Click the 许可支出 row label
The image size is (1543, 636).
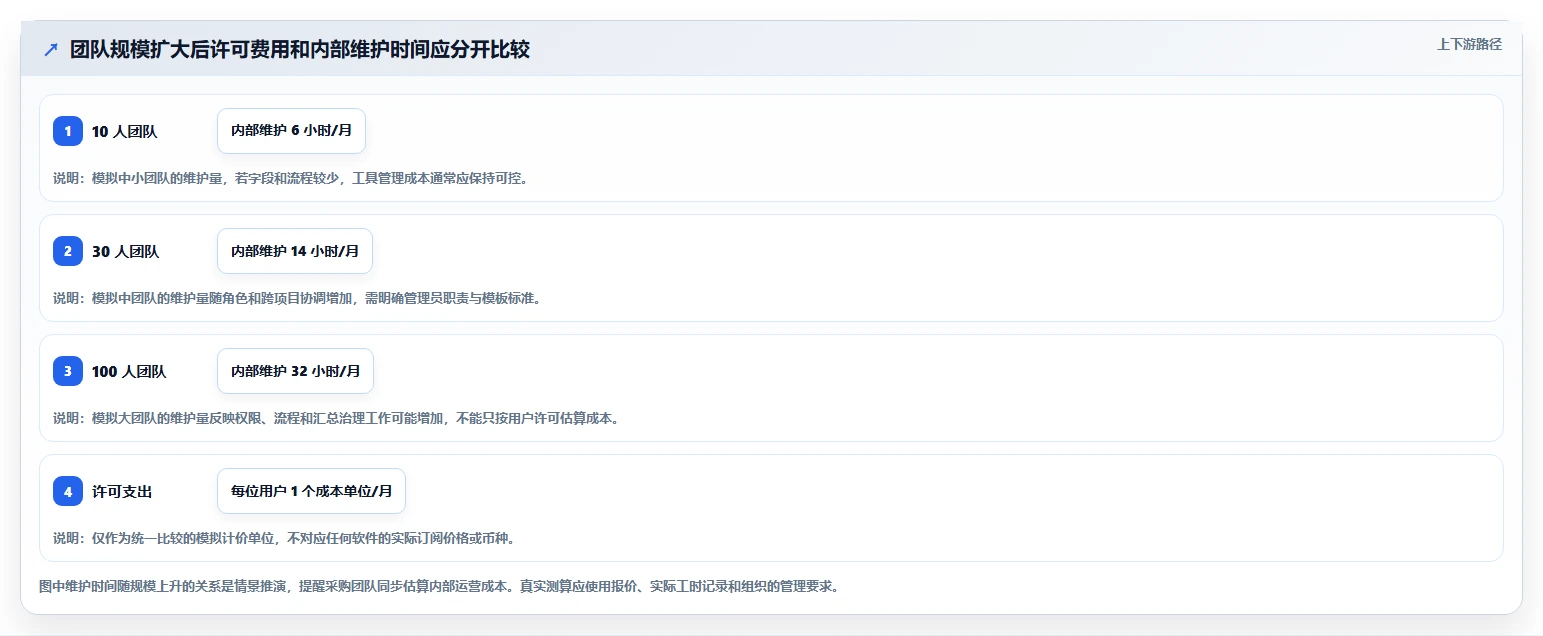coord(122,491)
